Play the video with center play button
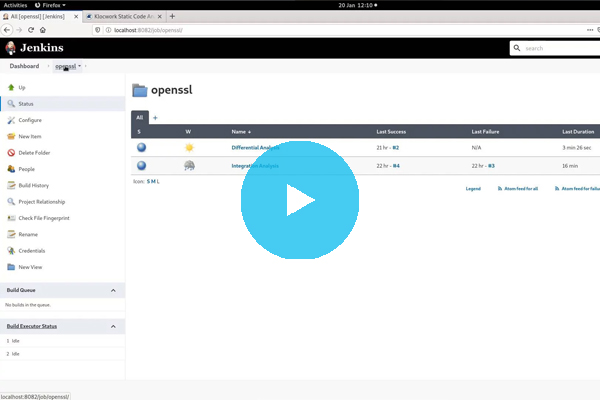The height and width of the screenshot is (400, 600). click(x=300, y=200)
